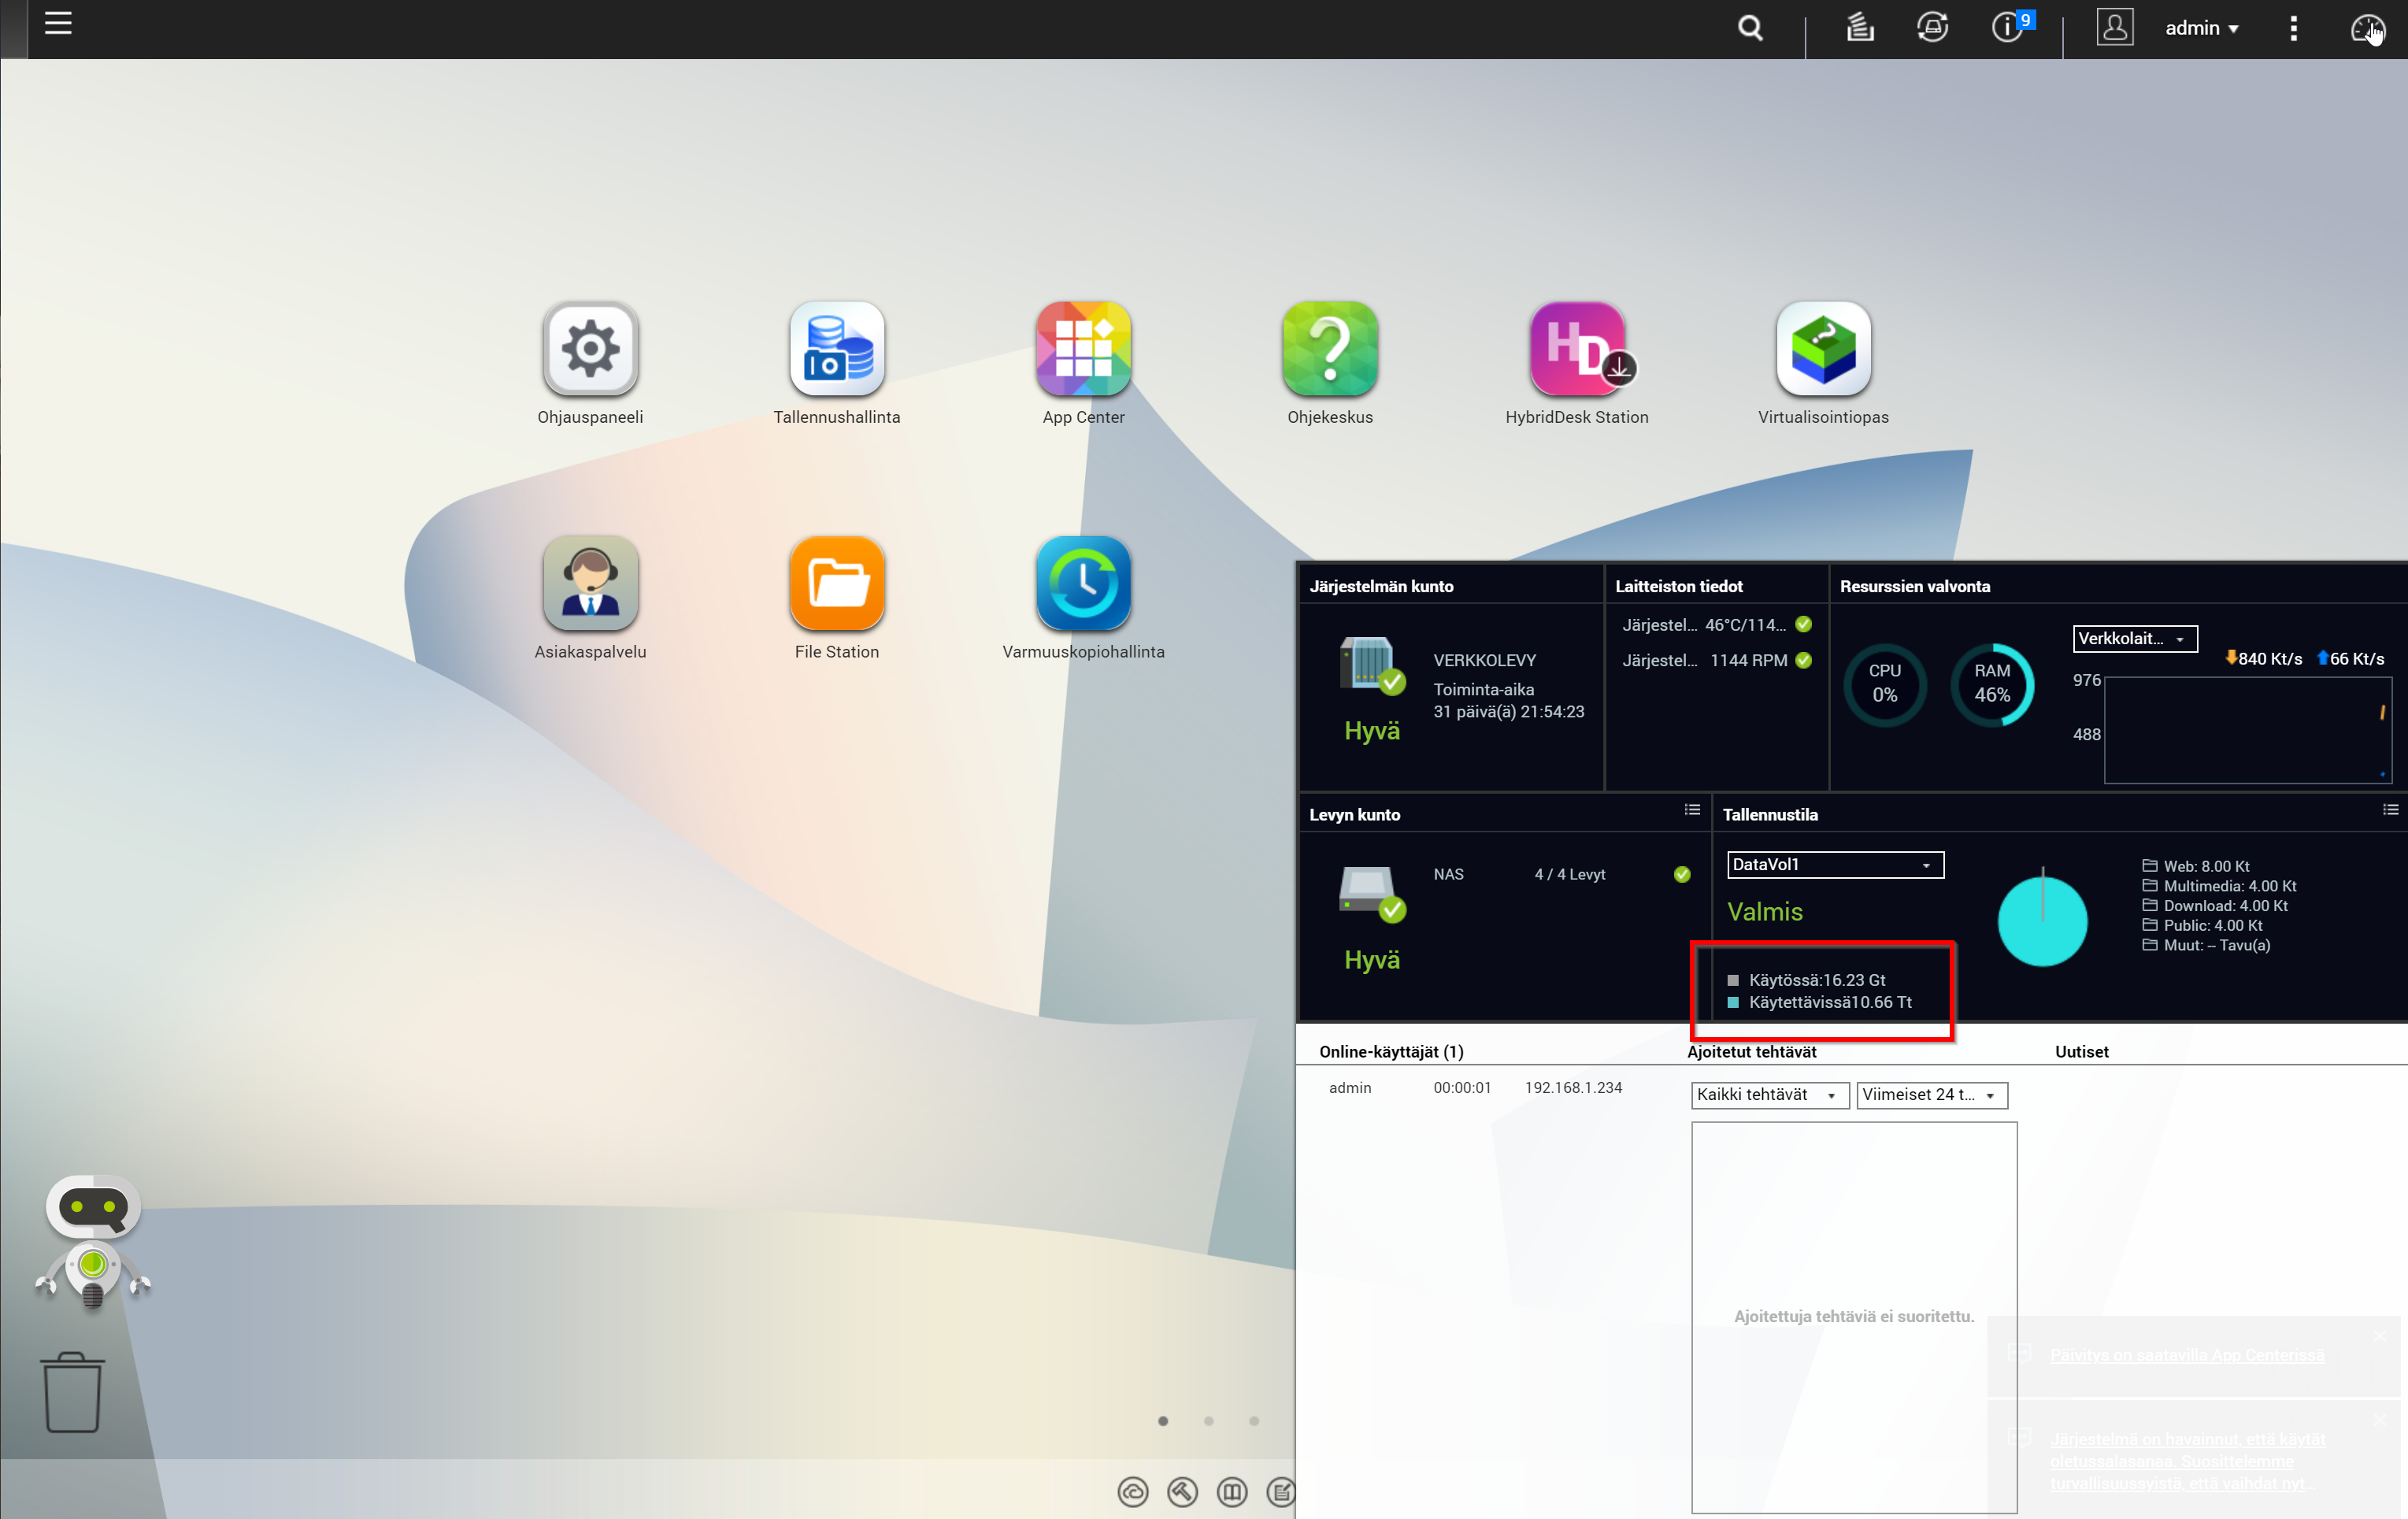This screenshot has height=1519, width=2408.
Task: Toggle Levyn kunto list view icon
Action: click(x=1691, y=810)
